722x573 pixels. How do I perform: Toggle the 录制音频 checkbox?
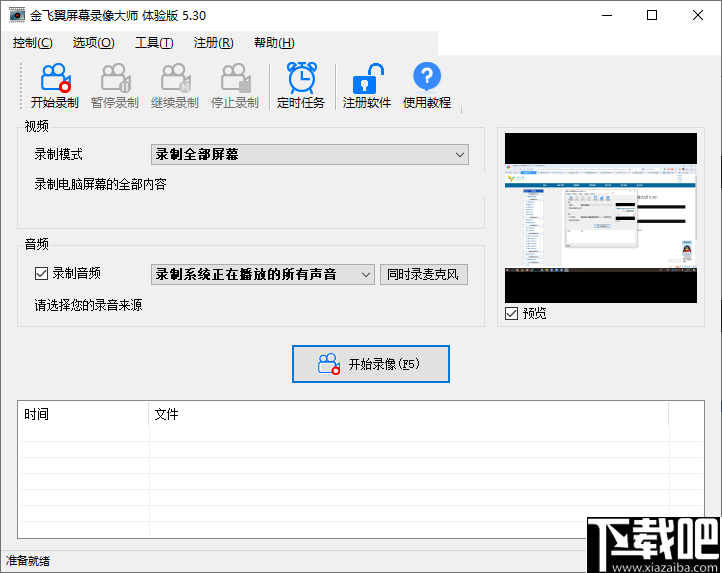click(41, 274)
